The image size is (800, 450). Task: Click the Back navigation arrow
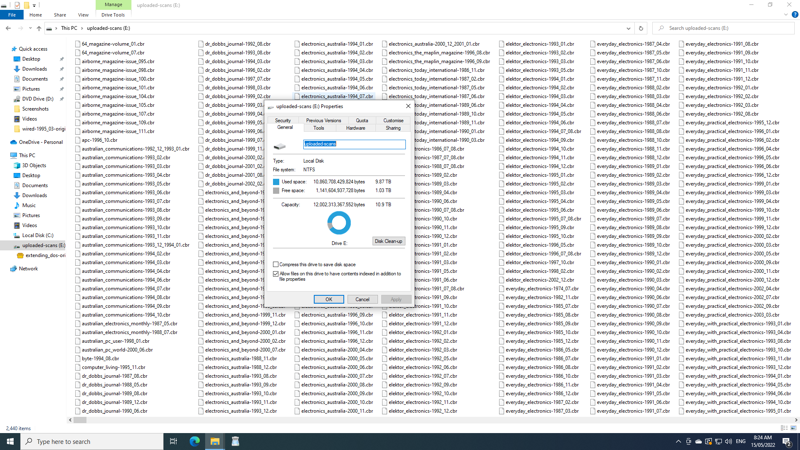[8, 28]
